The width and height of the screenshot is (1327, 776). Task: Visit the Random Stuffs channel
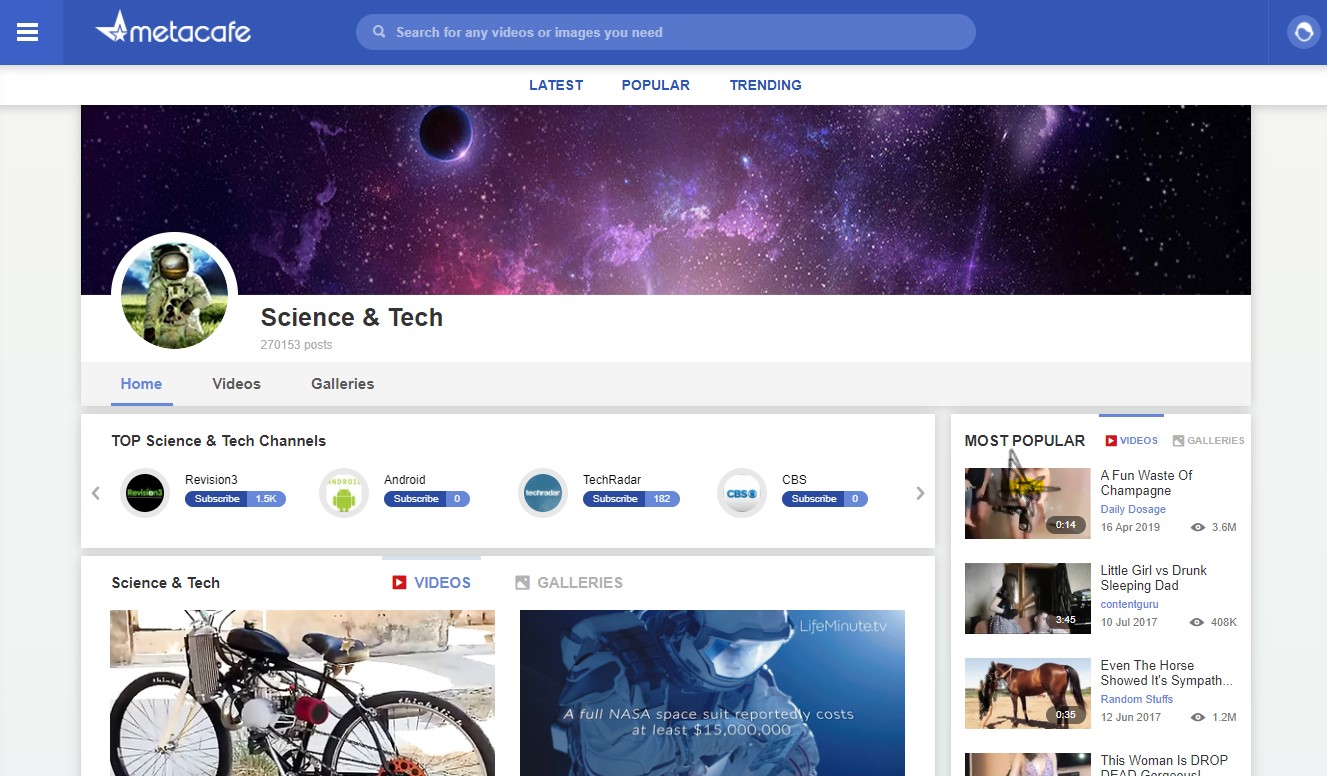[x=1137, y=699]
